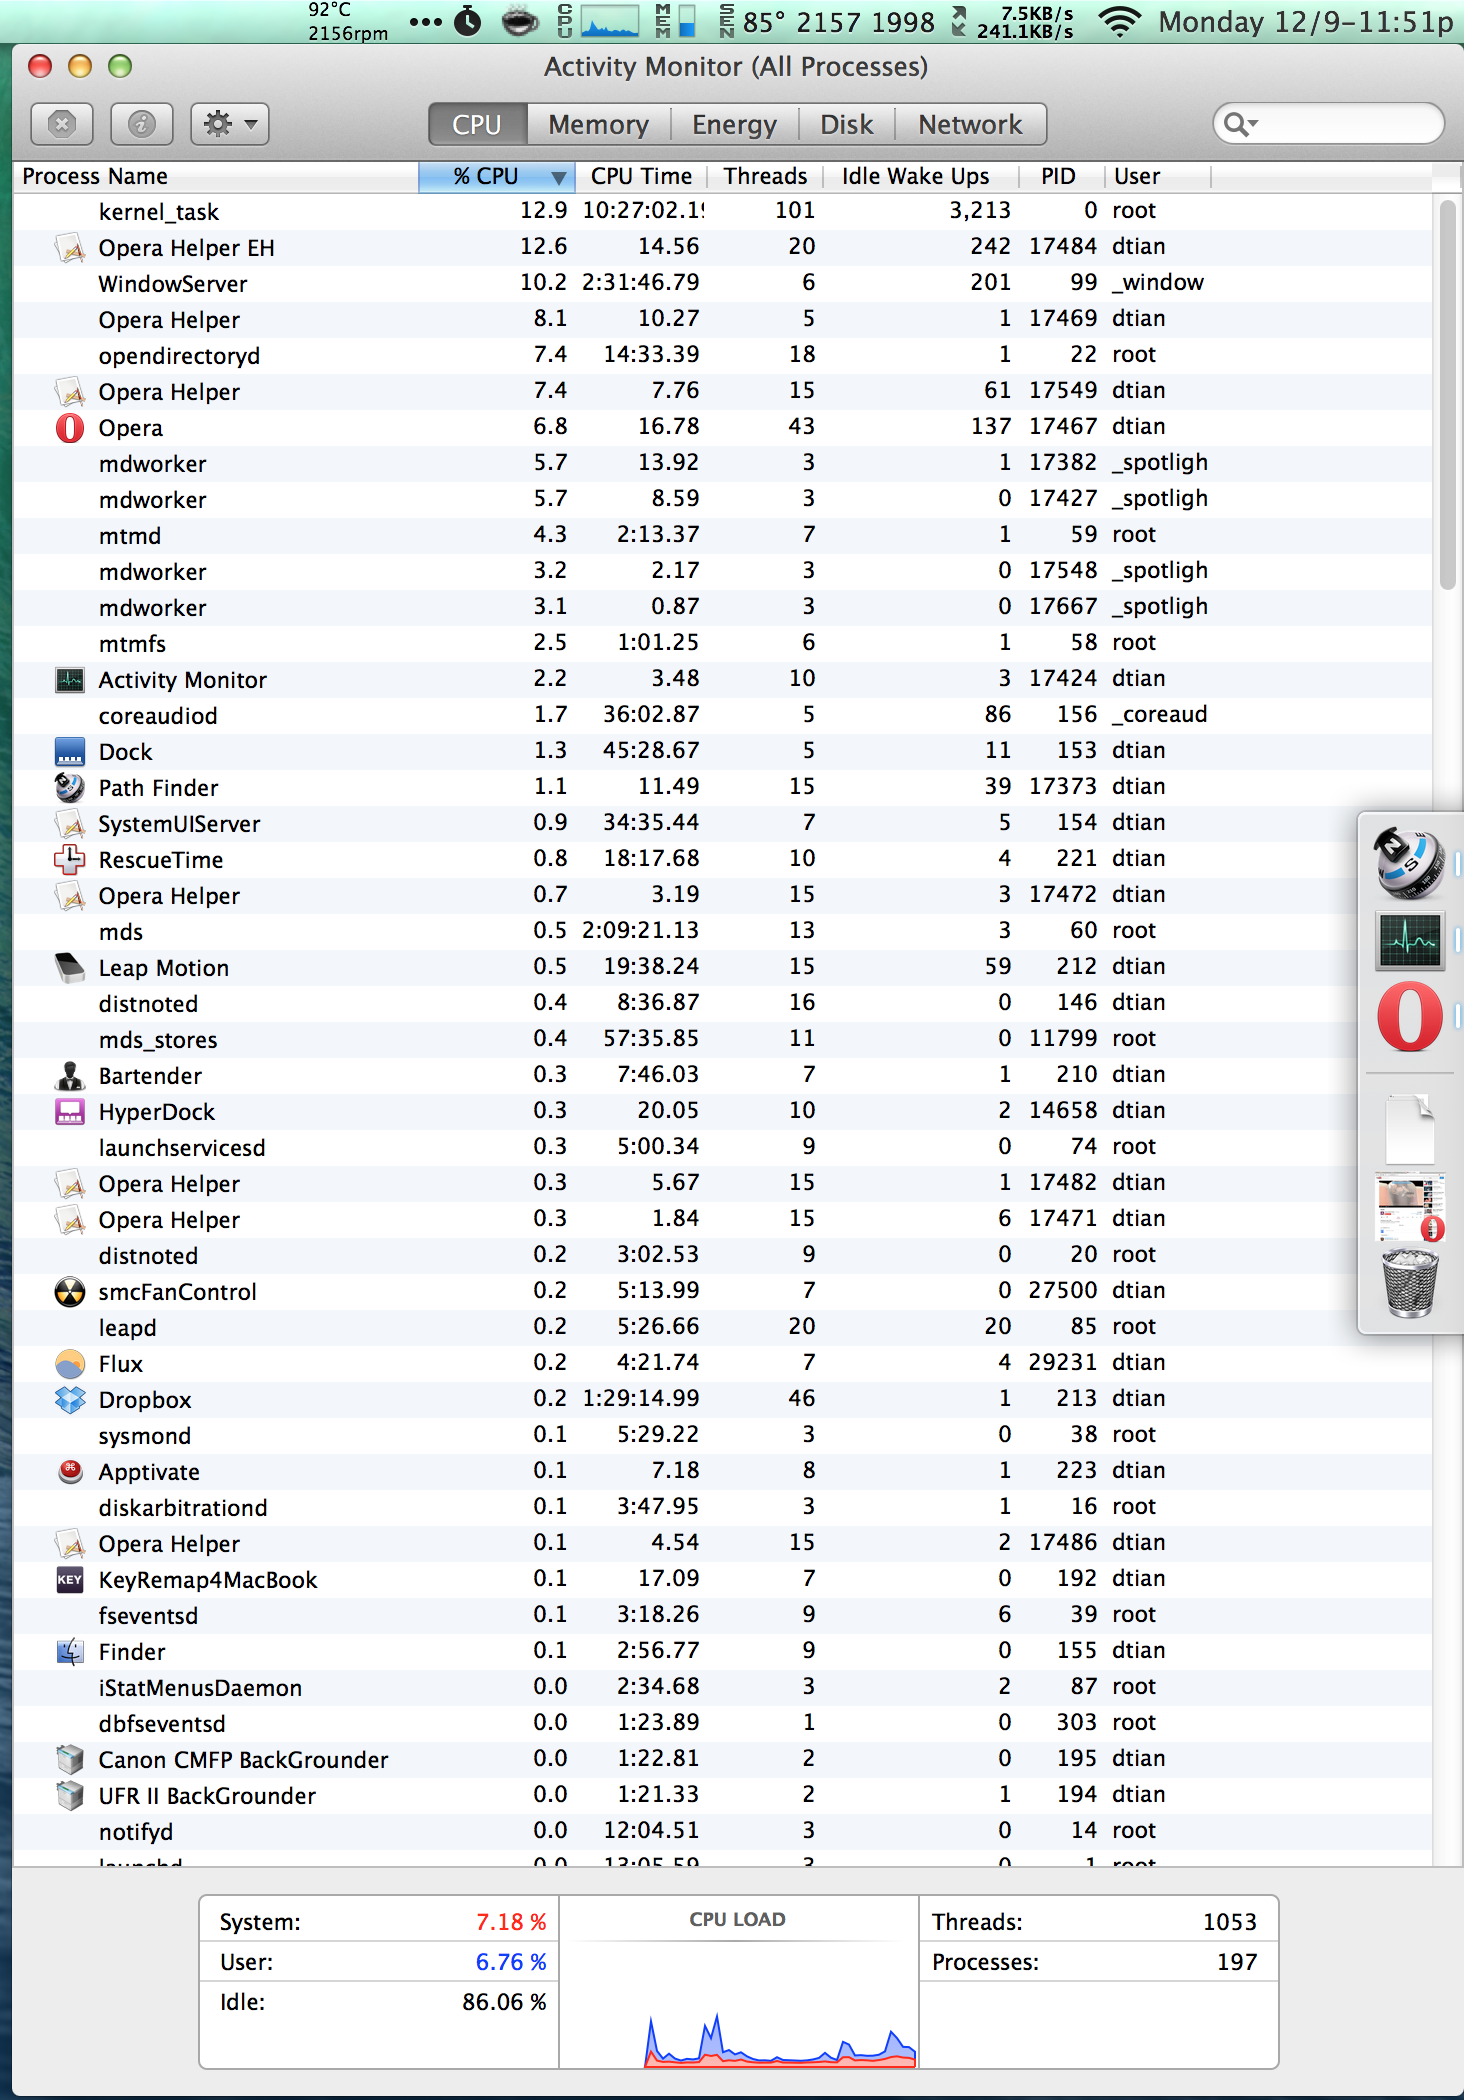Sort by Threads column header
The image size is (1464, 2100).
tap(765, 176)
